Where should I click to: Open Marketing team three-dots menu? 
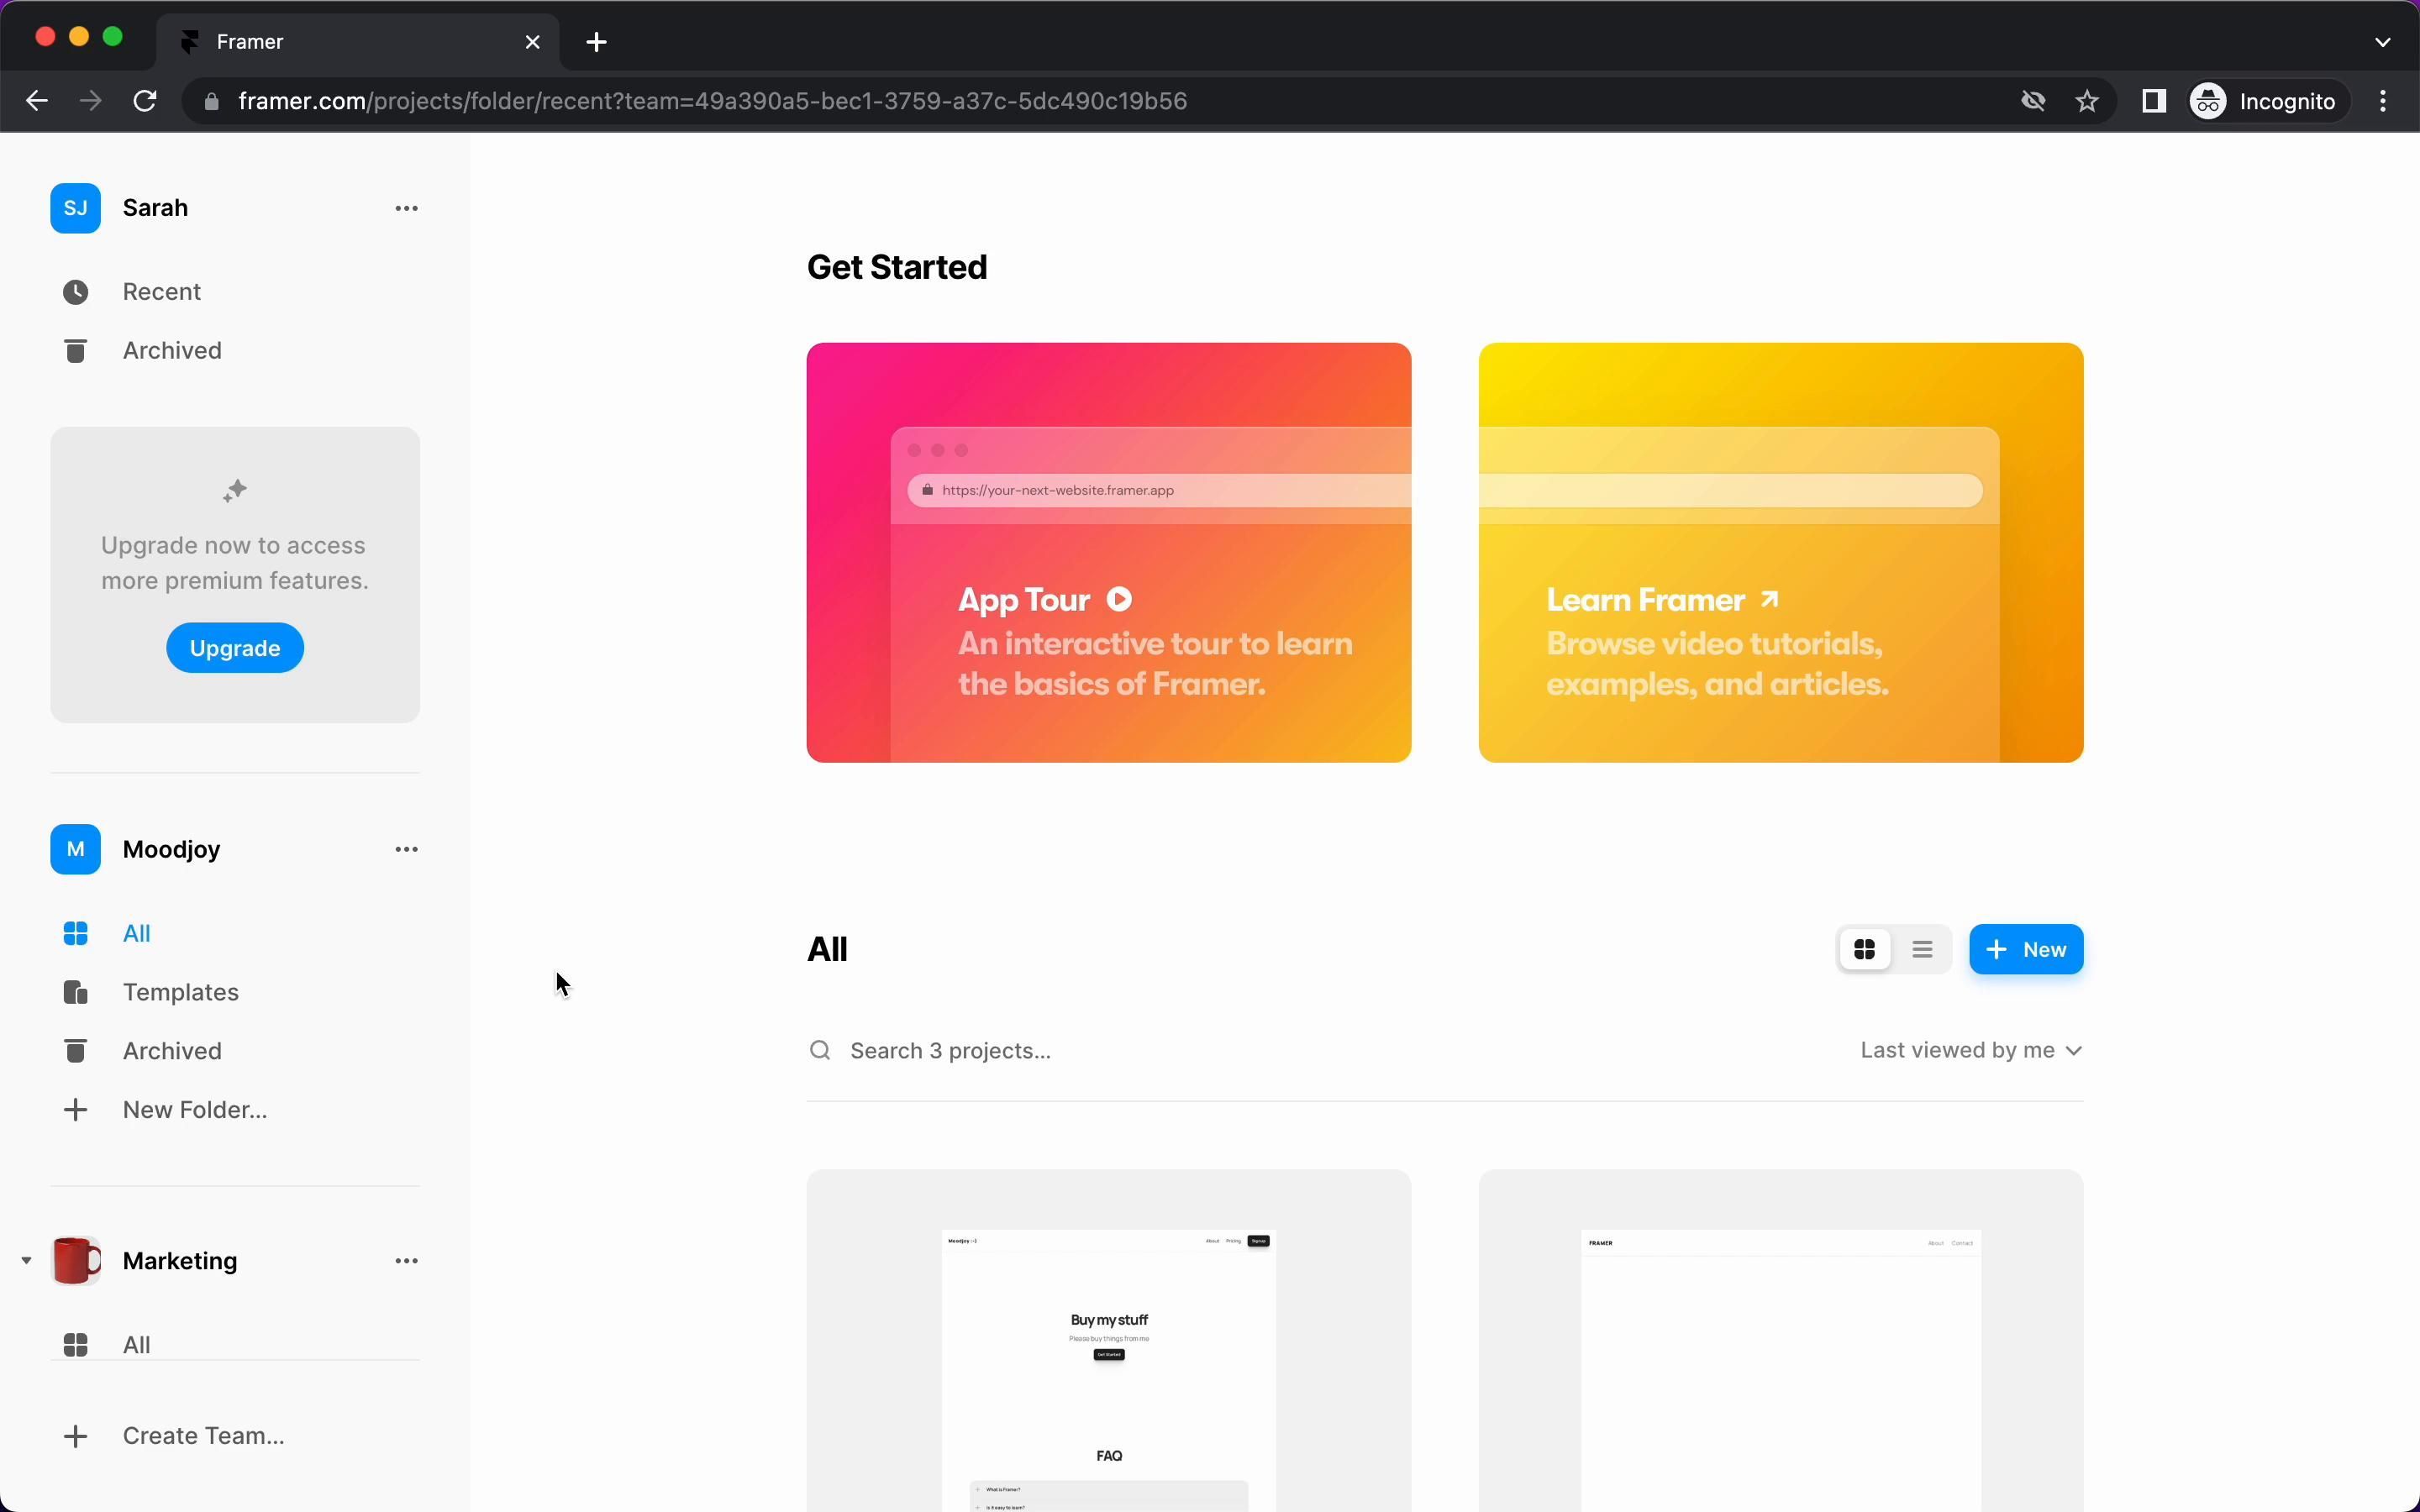coord(406,1261)
